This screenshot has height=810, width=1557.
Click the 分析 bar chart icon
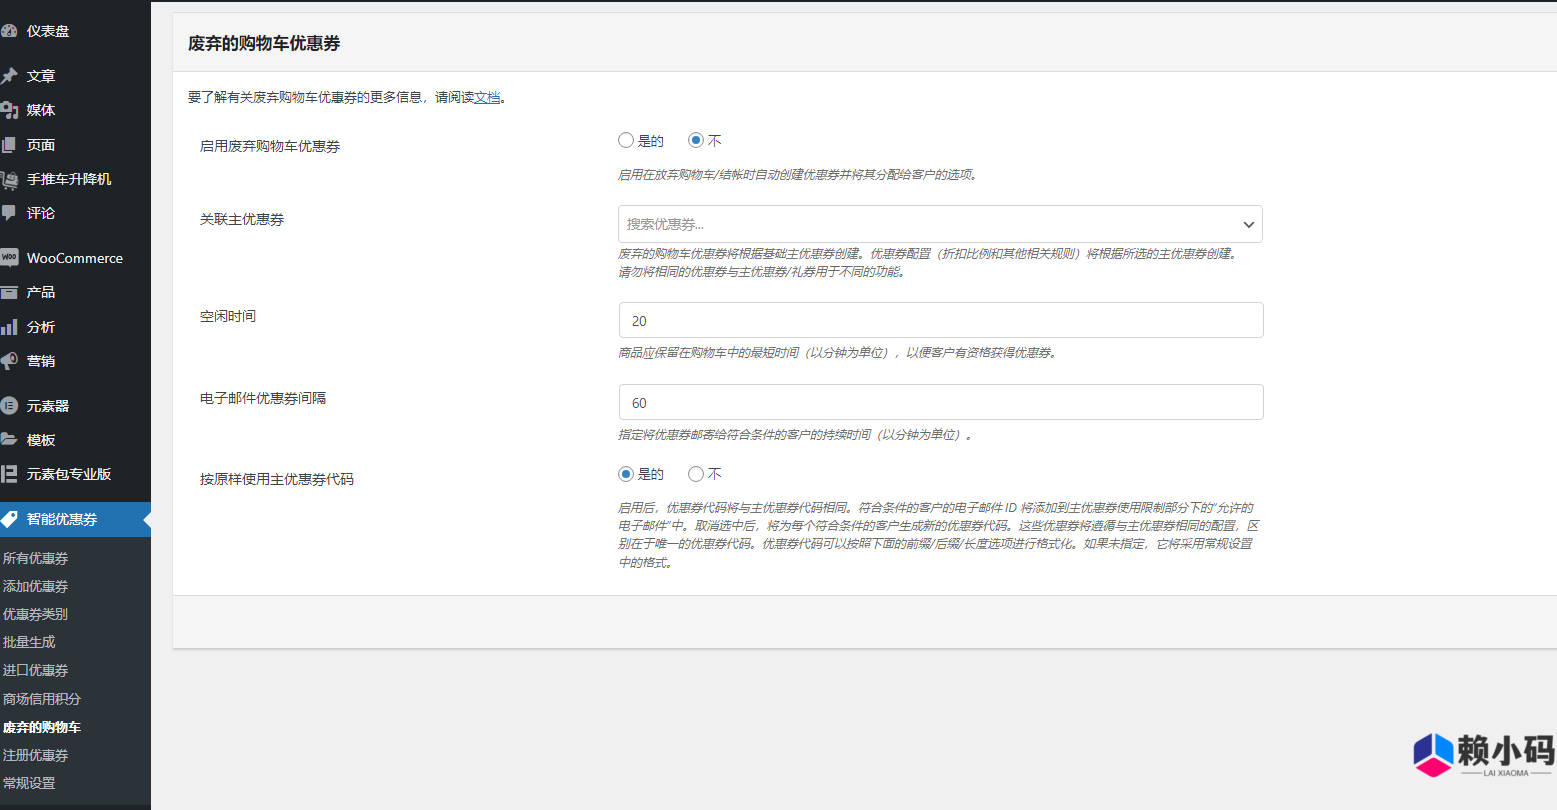click(9, 327)
